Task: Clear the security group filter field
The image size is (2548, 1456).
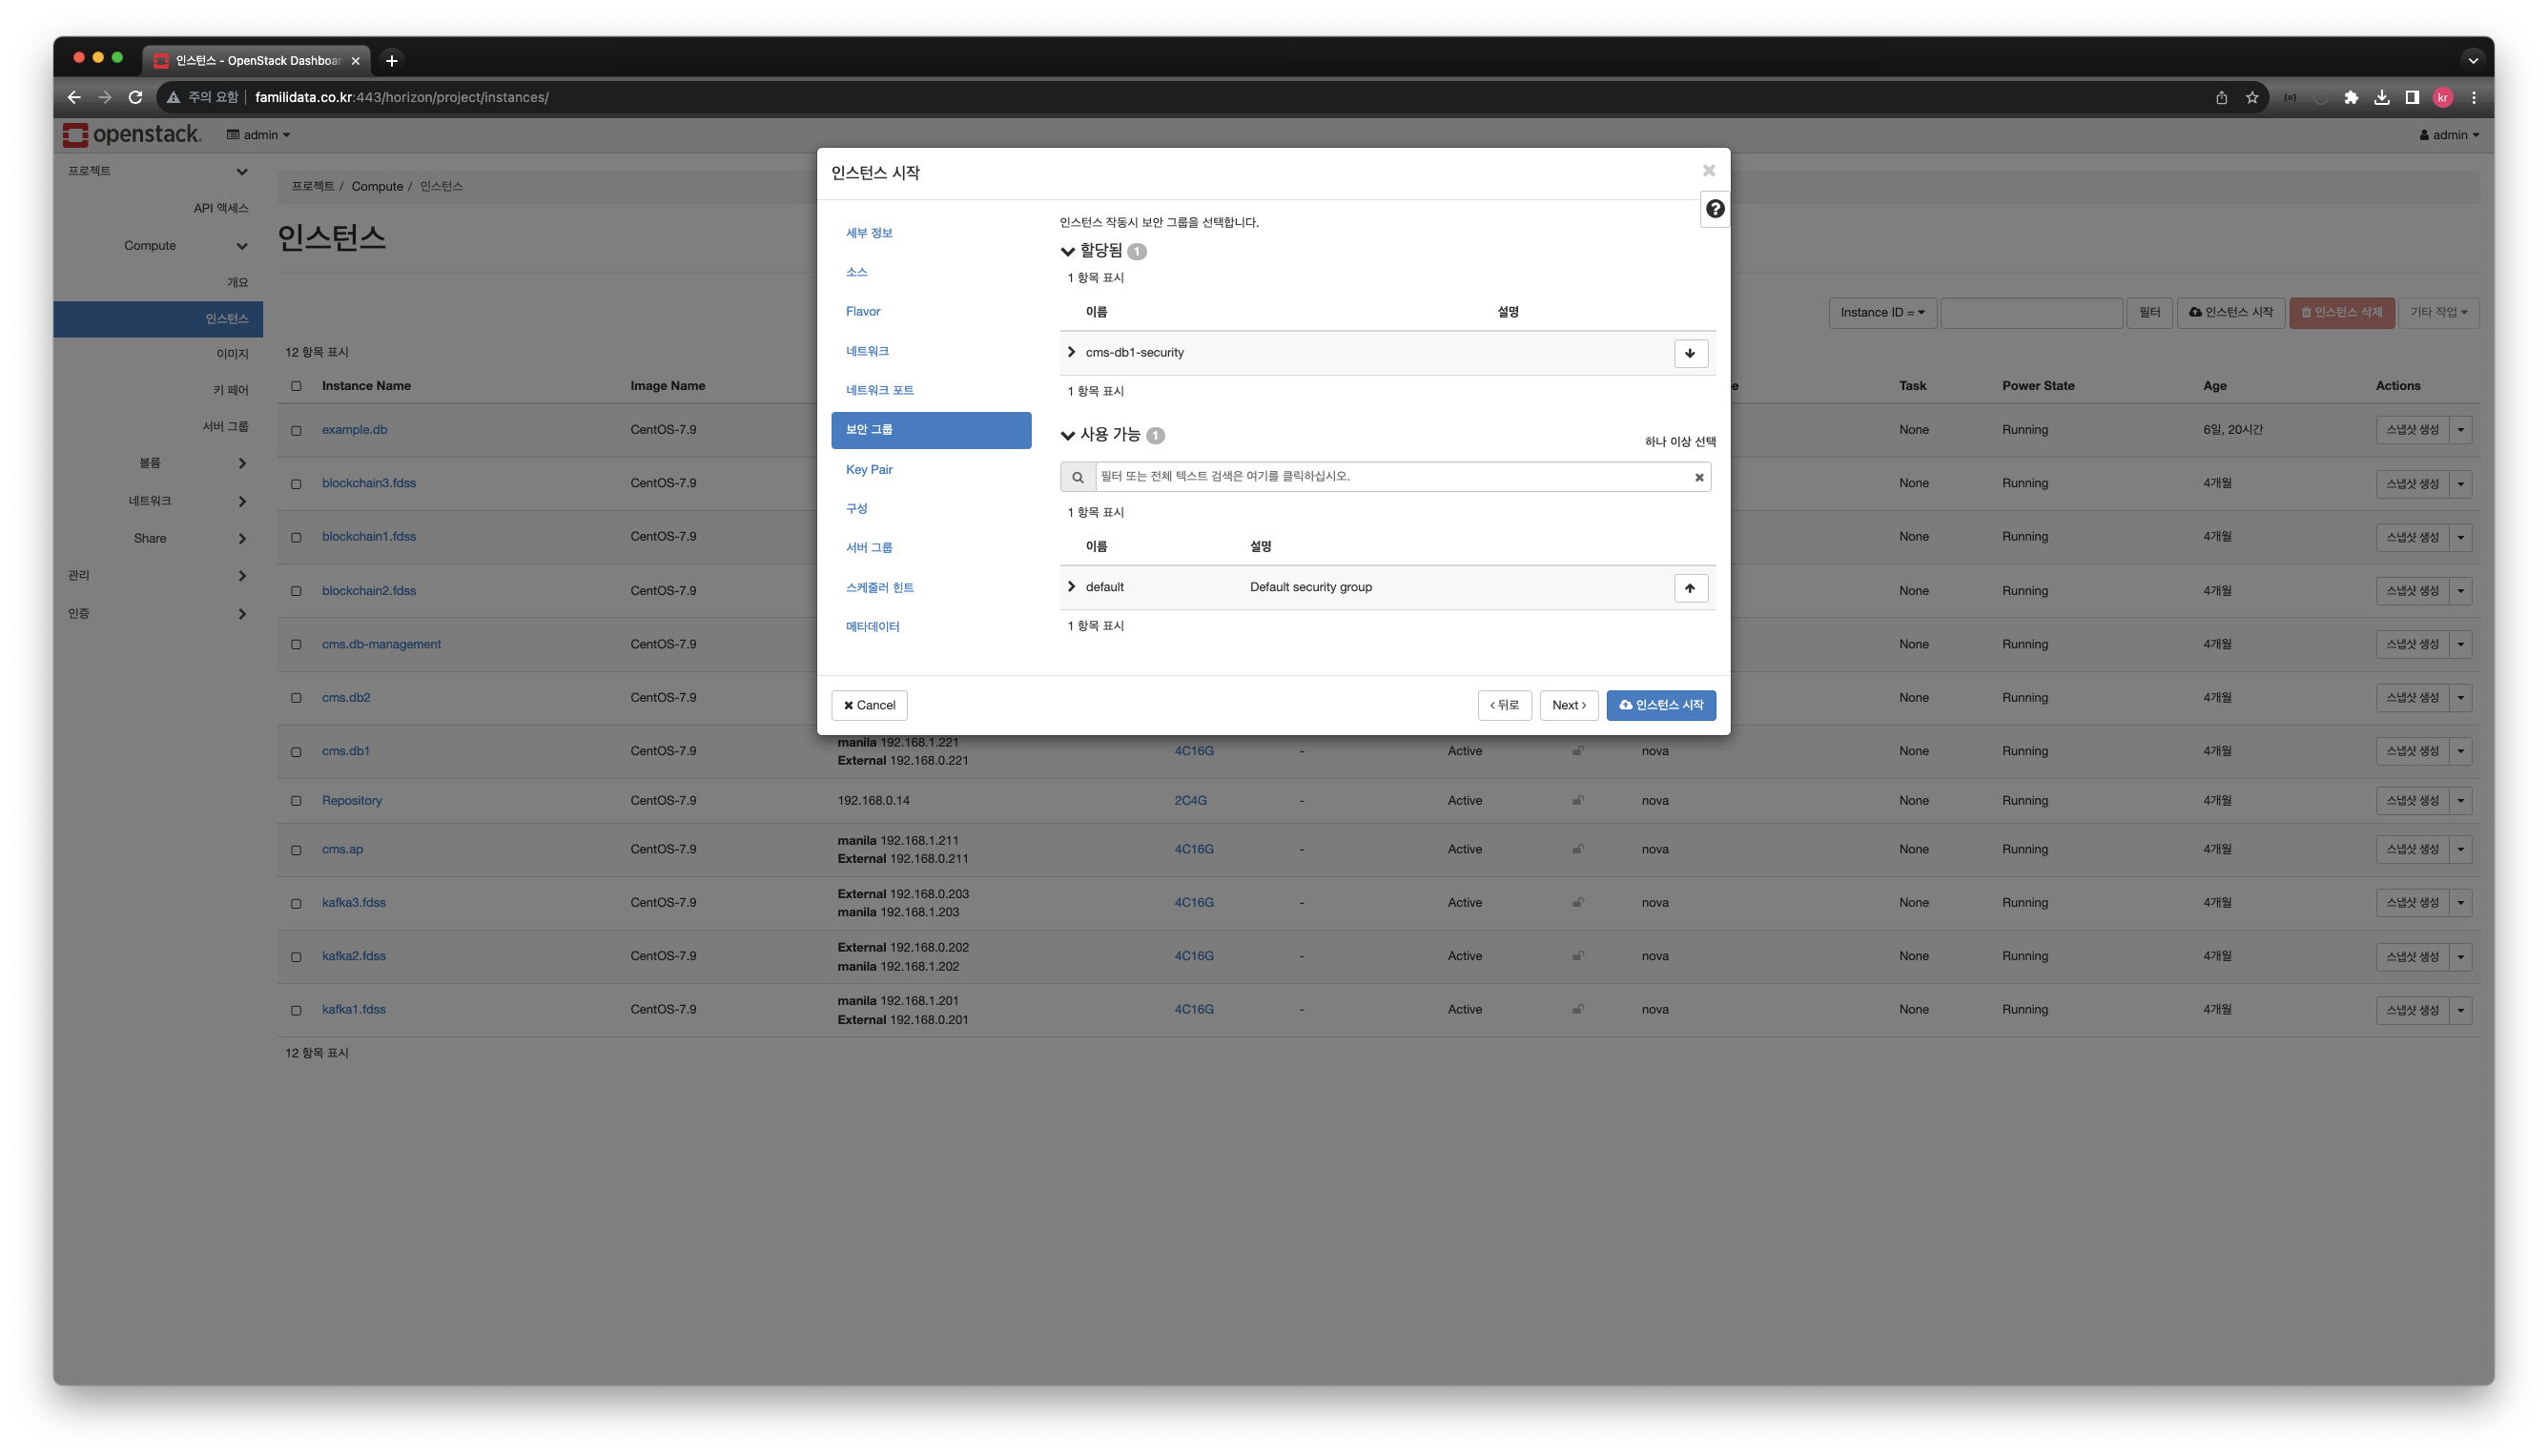Action: coord(1698,477)
